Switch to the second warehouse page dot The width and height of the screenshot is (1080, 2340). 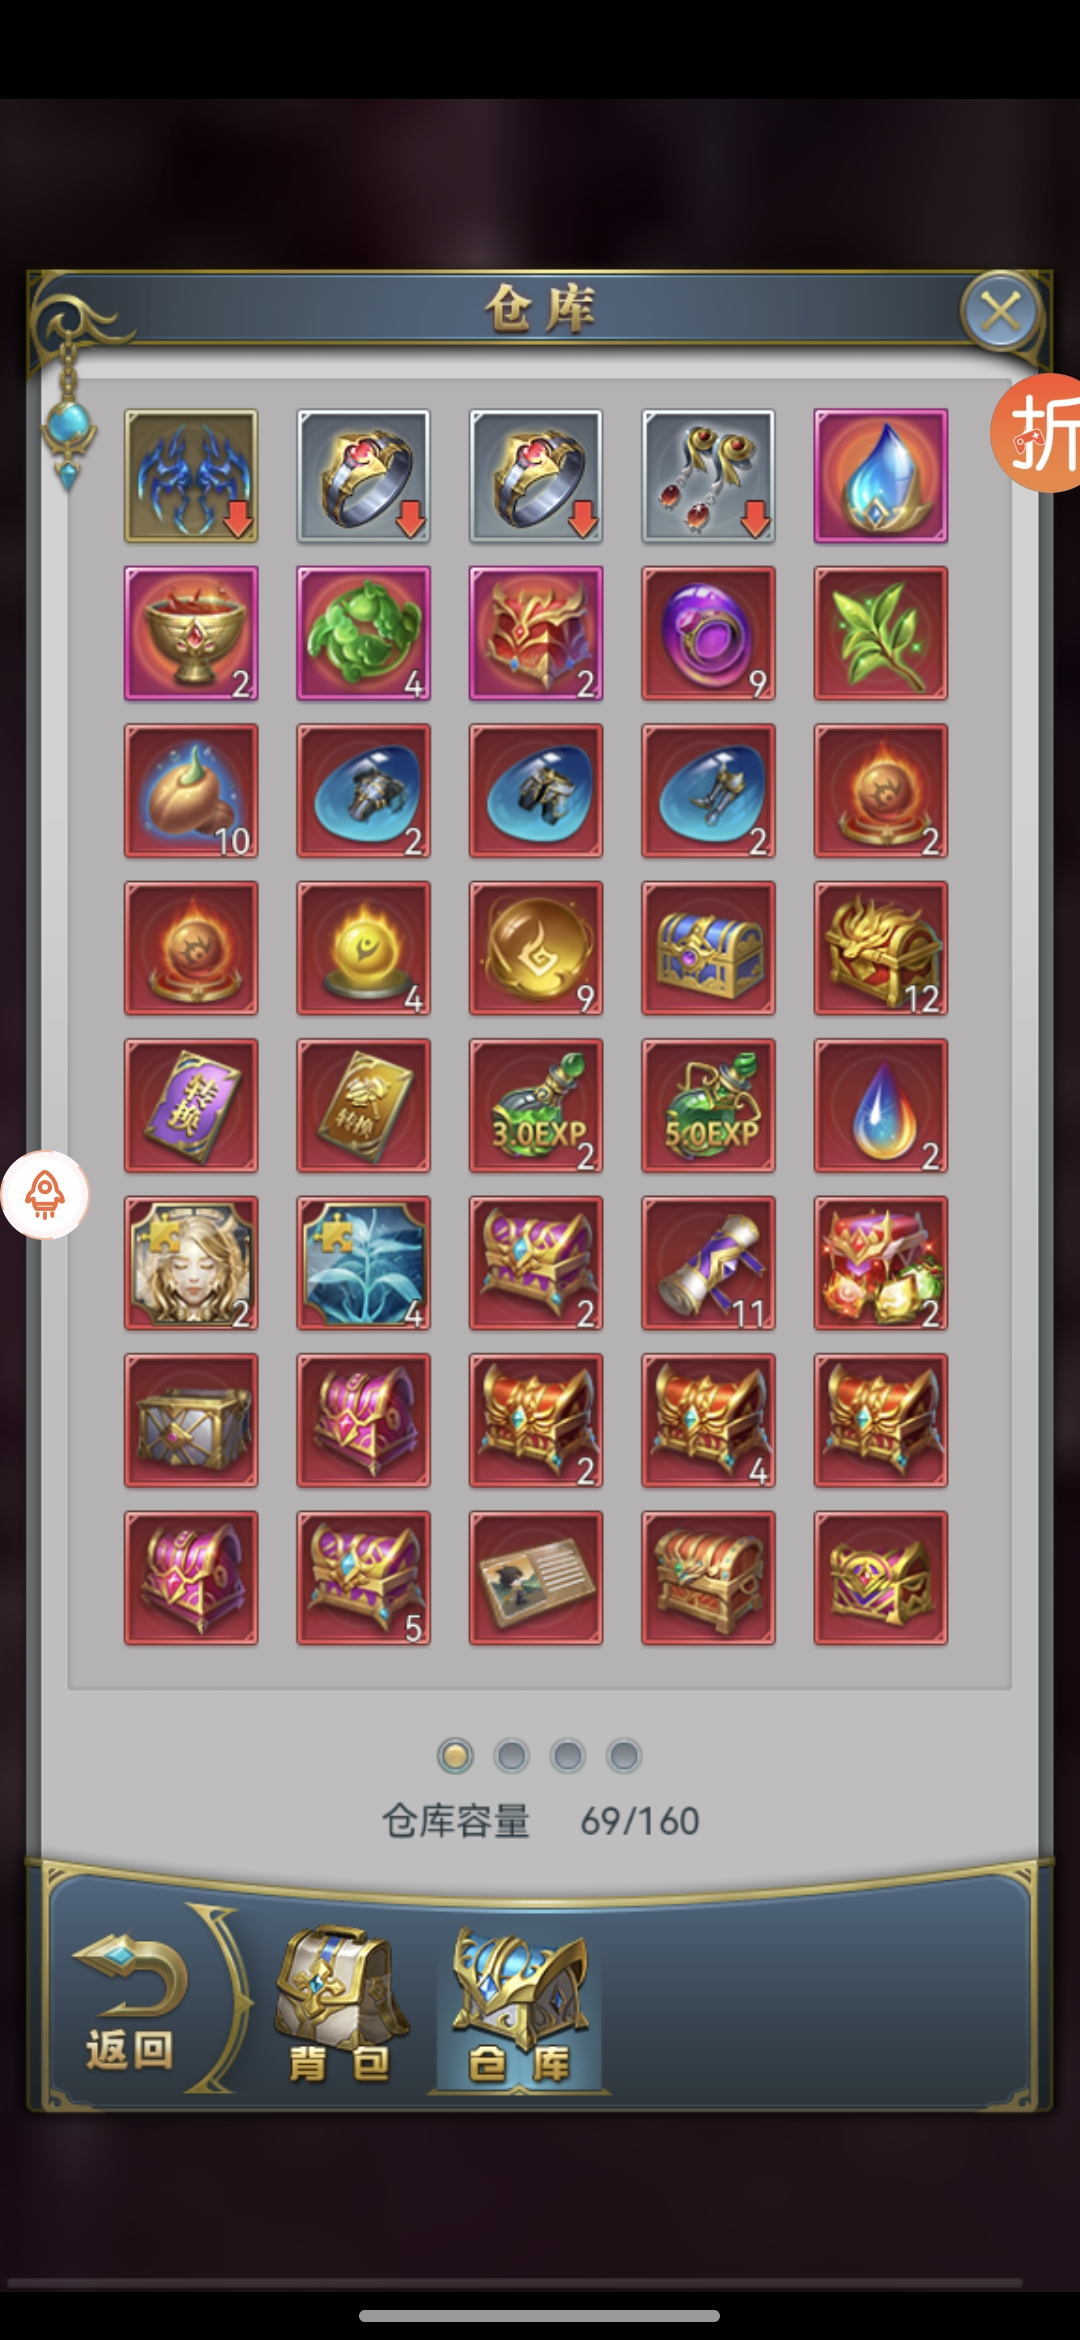pos(511,1755)
